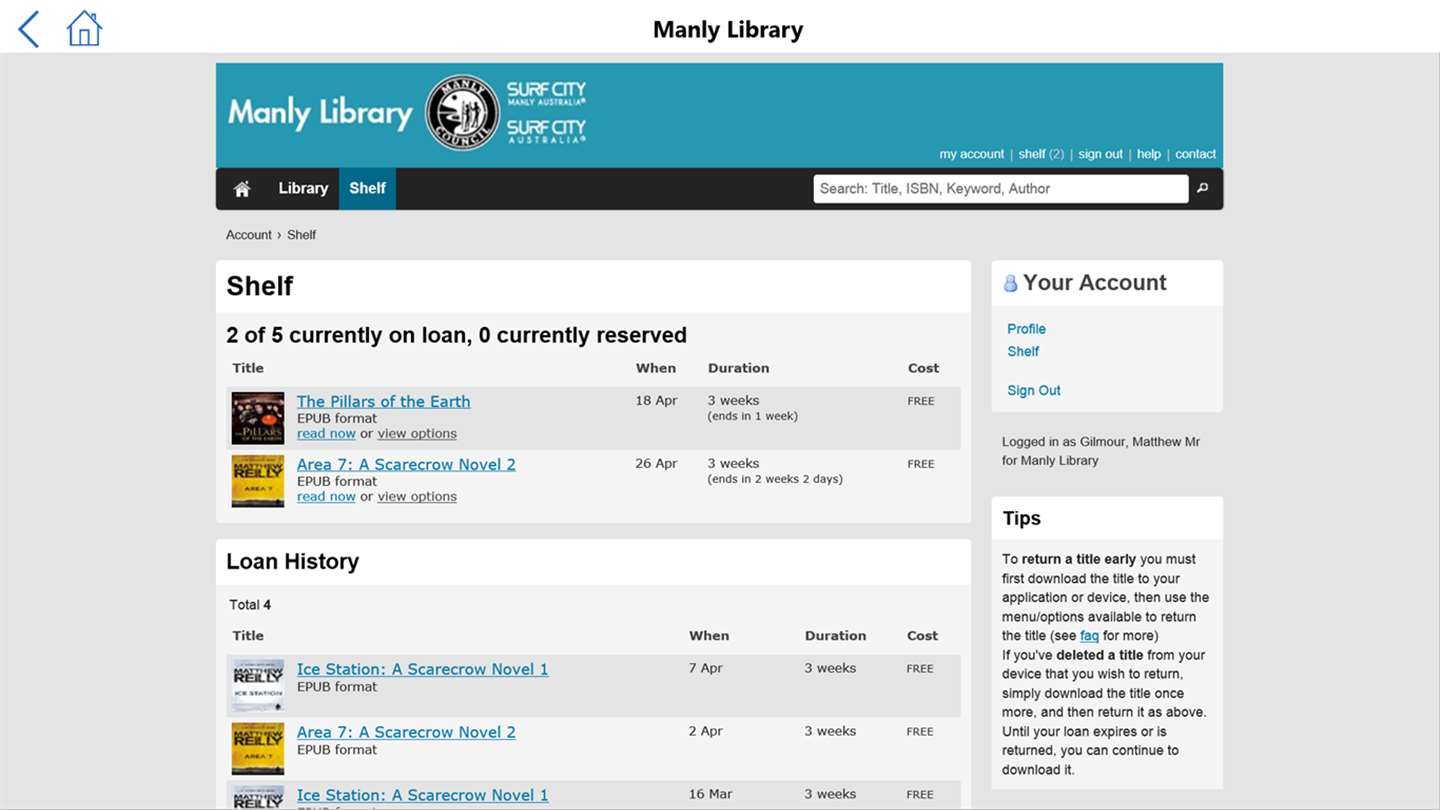Click view options for on-loan Area 7

(x=417, y=496)
